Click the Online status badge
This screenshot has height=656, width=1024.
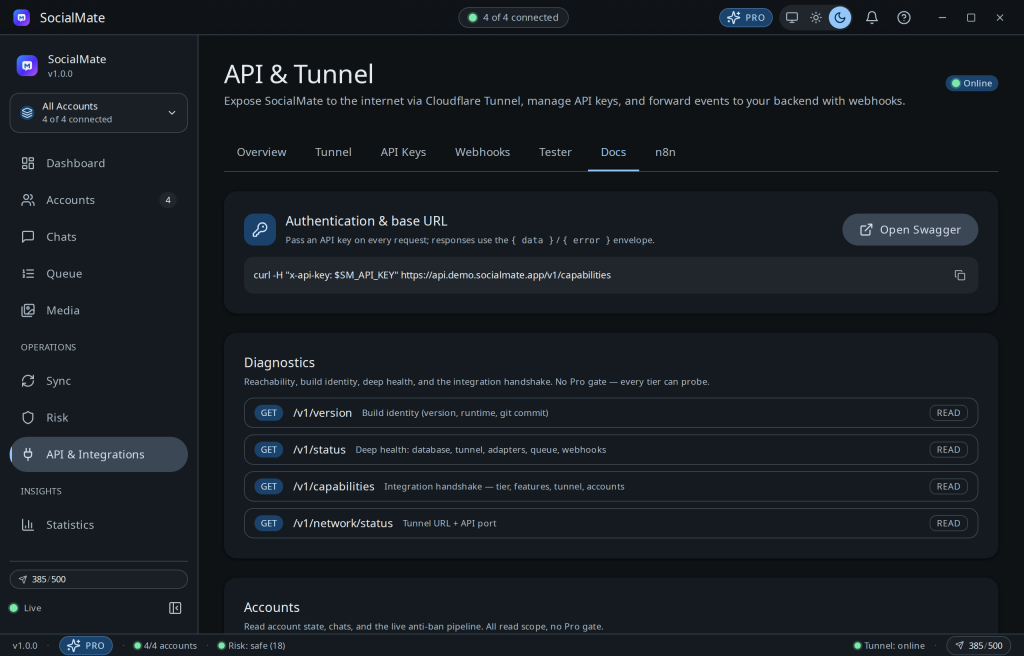972,83
